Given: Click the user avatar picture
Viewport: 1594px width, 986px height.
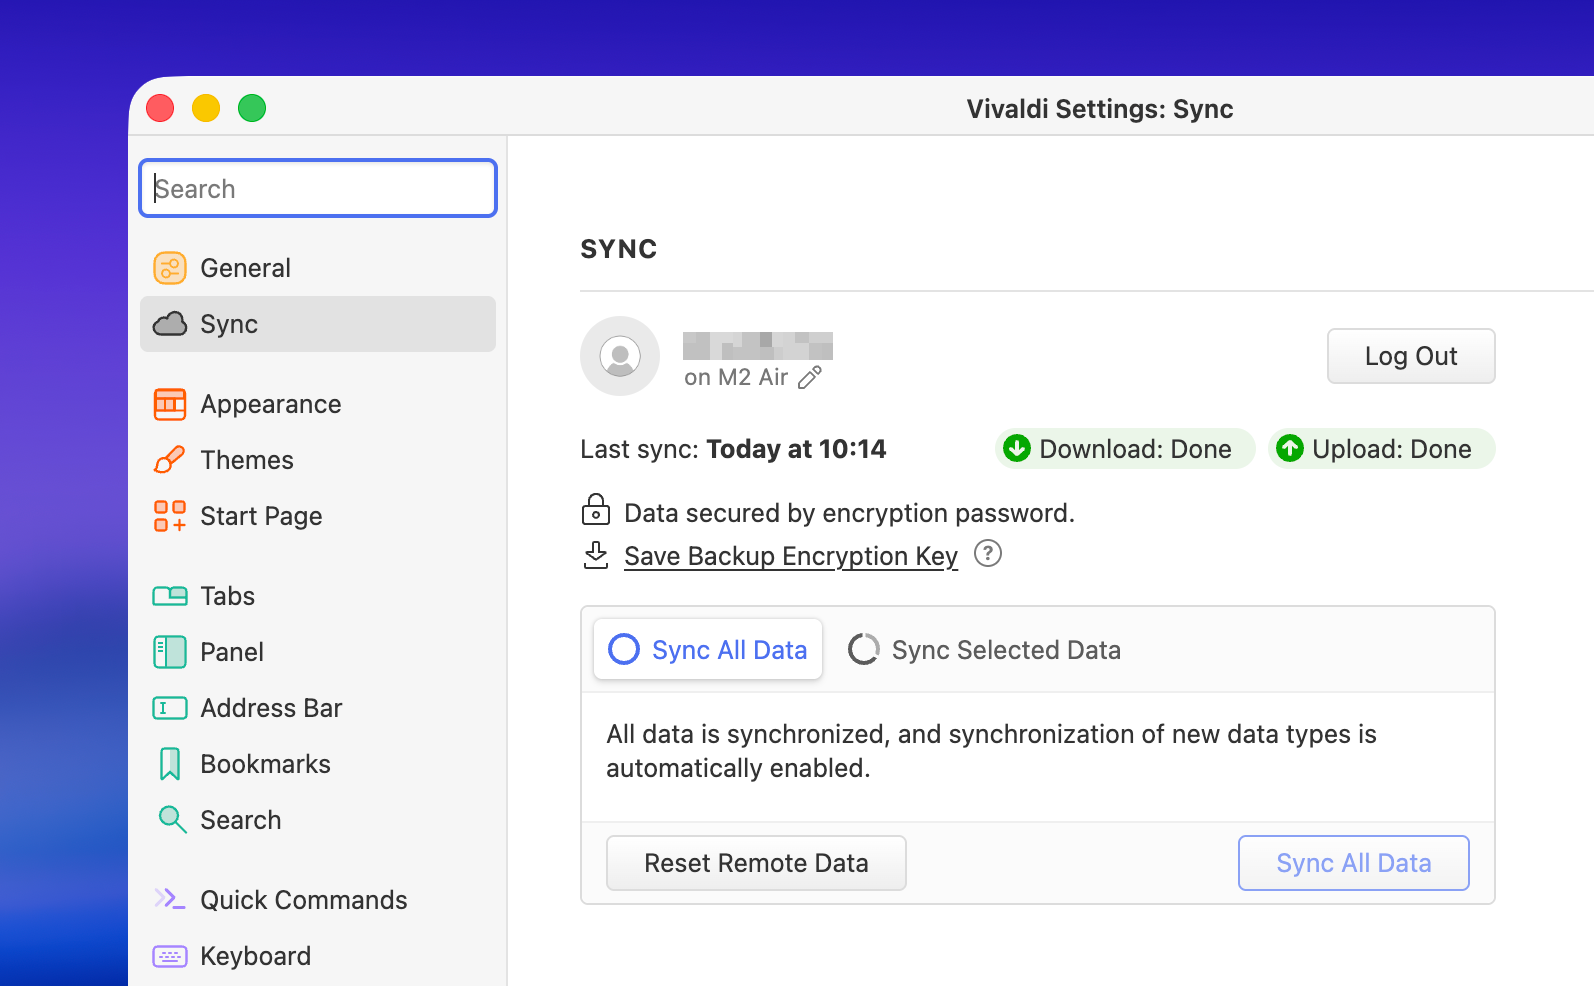Looking at the screenshot, I should [x=620, y=356].
